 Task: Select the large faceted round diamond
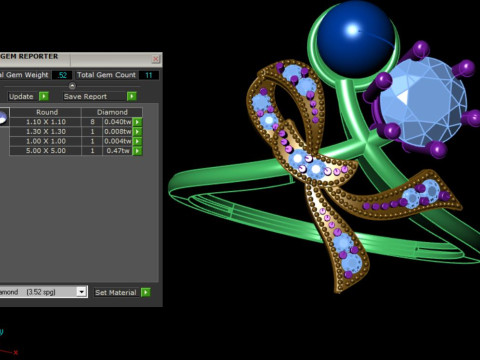pos(423,102)
